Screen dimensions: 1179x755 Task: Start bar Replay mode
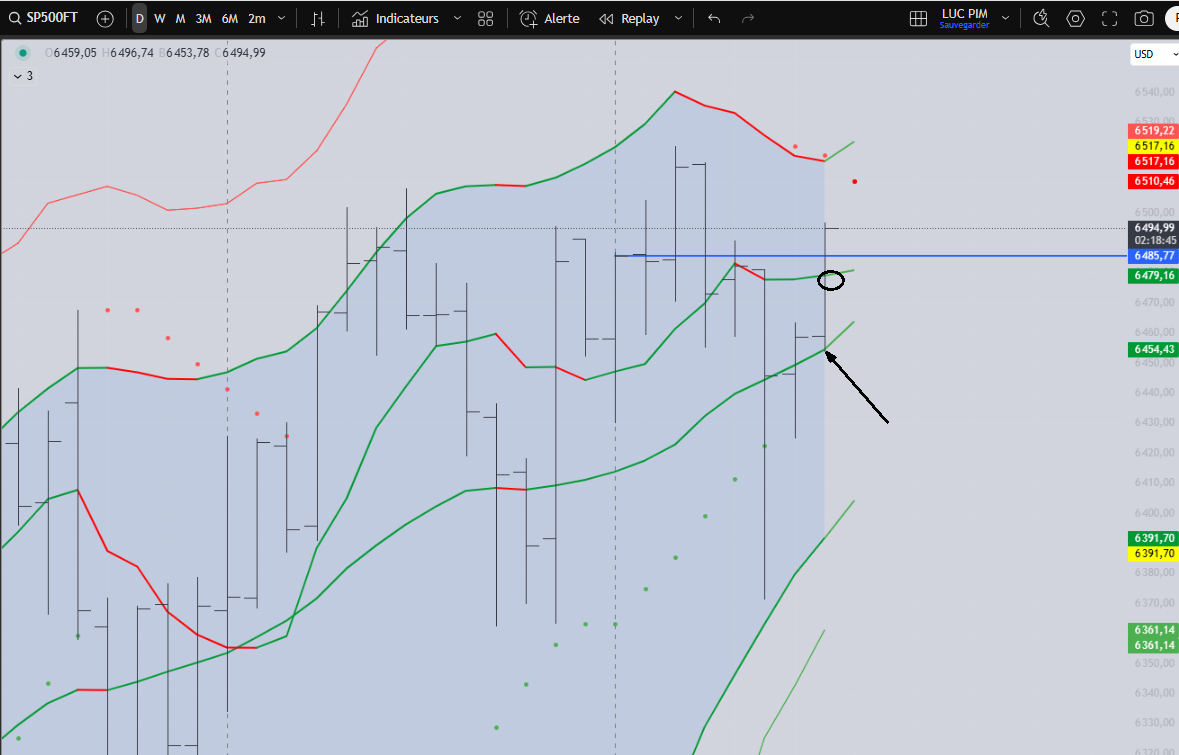(629, 19)
